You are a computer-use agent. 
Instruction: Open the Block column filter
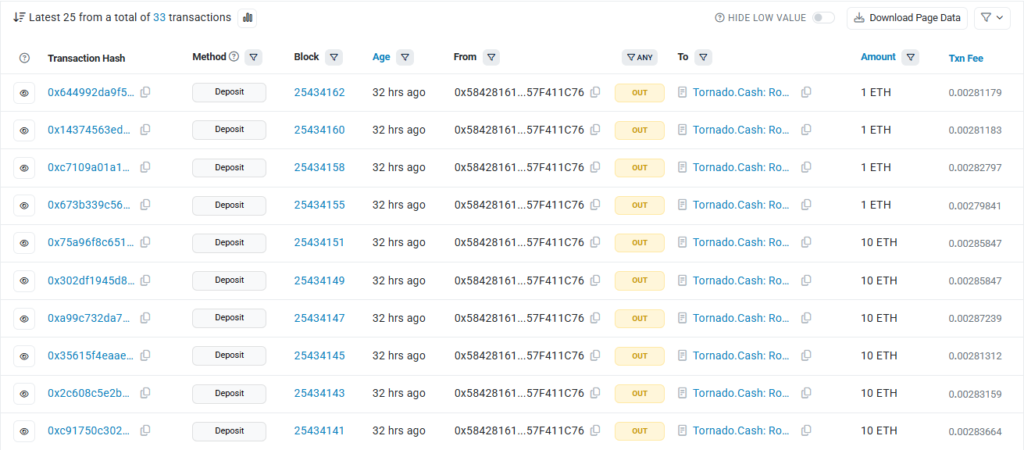334,57
